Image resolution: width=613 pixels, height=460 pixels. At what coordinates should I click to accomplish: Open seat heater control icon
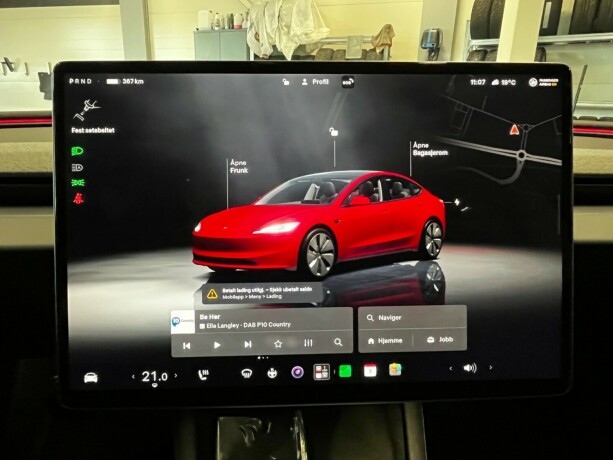coord(203,375)
